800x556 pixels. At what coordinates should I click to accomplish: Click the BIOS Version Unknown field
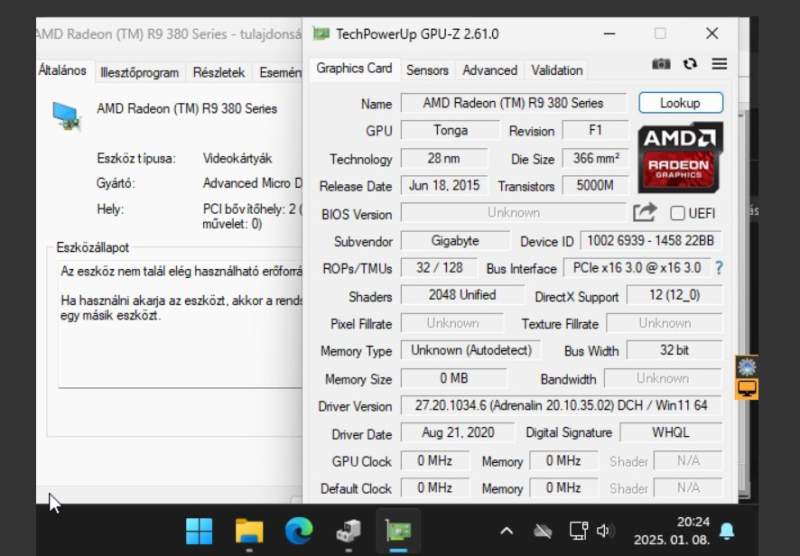tap(513, 212)
